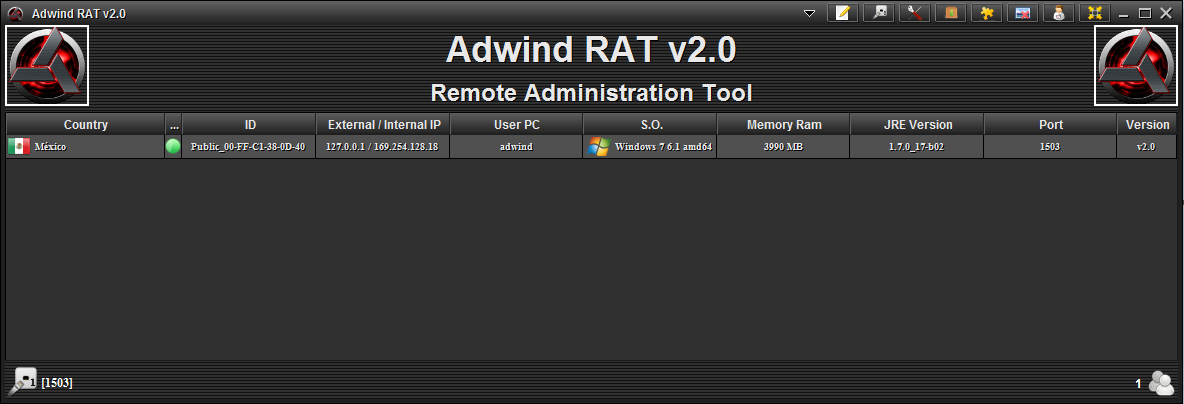Sort by the Country column header
The height and width of the screenshot is (404, 1184).
85,125
